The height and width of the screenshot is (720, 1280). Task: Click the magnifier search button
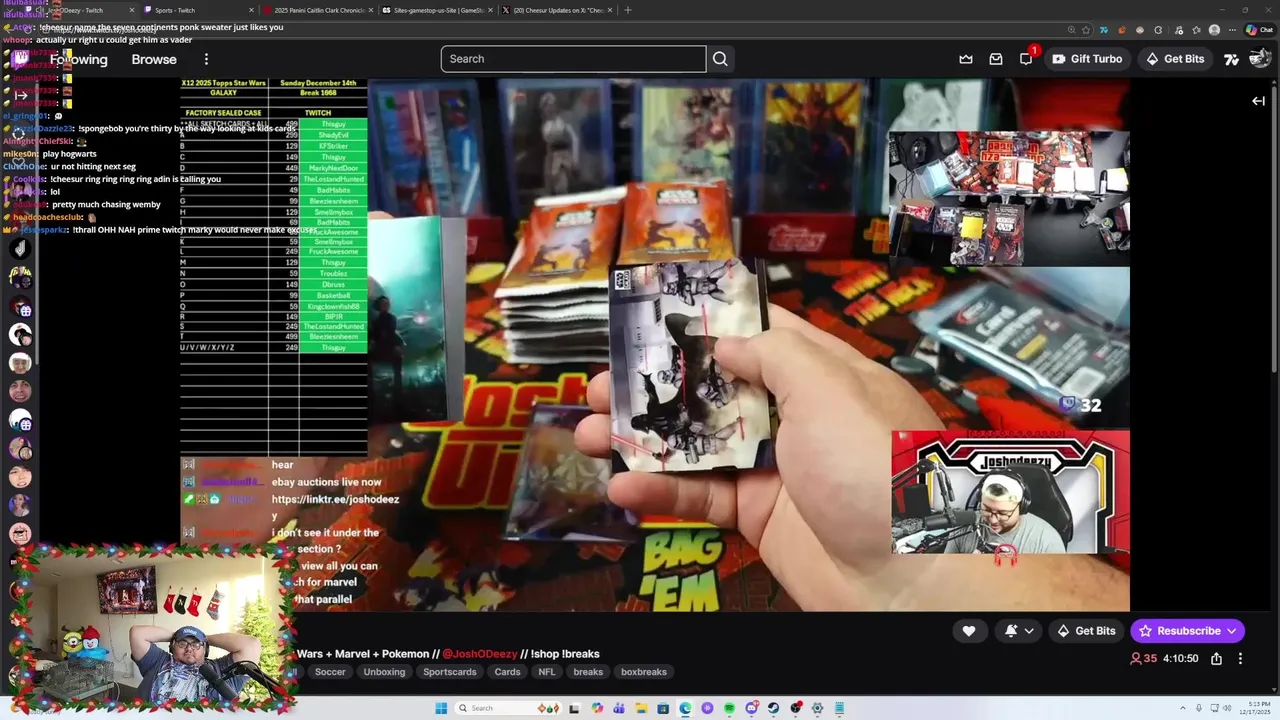point(720,59)
